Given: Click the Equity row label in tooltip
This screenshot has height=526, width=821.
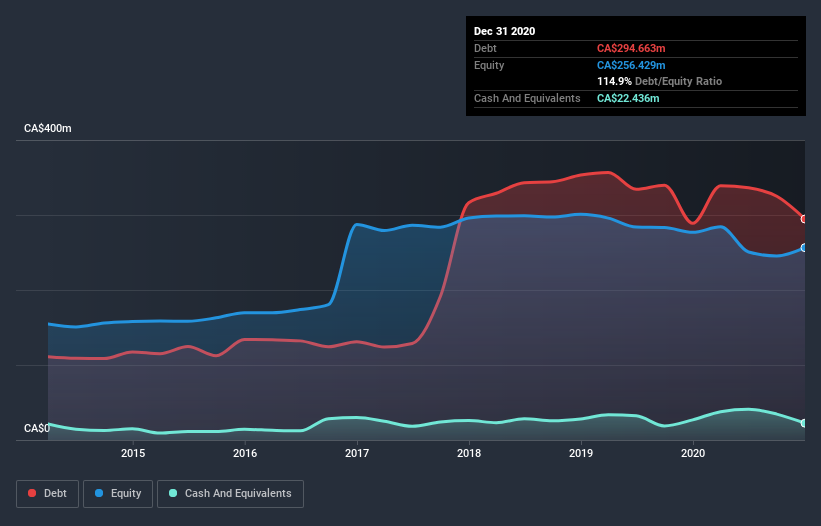Looking at the screenshot, I should point(489,65).
